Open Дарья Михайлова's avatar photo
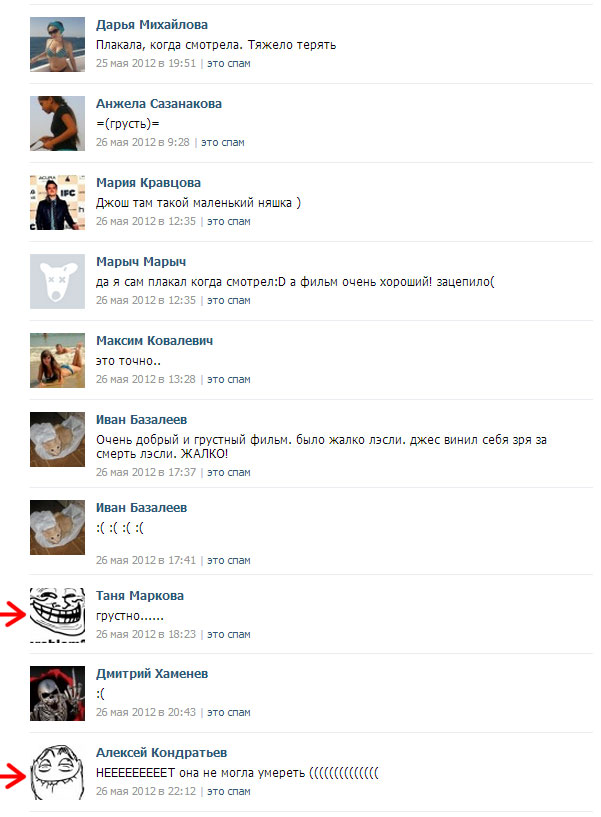The width and height of the screenshot is (601, 817). [57, 44]
